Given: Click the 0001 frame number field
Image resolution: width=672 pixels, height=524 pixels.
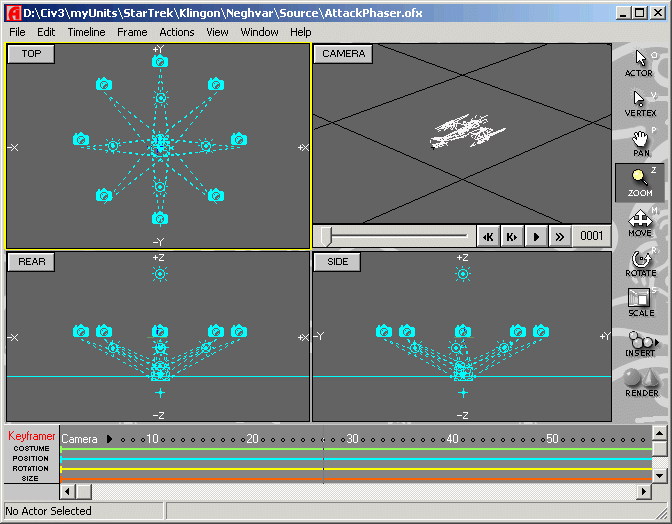Looking at the screenshot, I should click(x=591, y=236).
